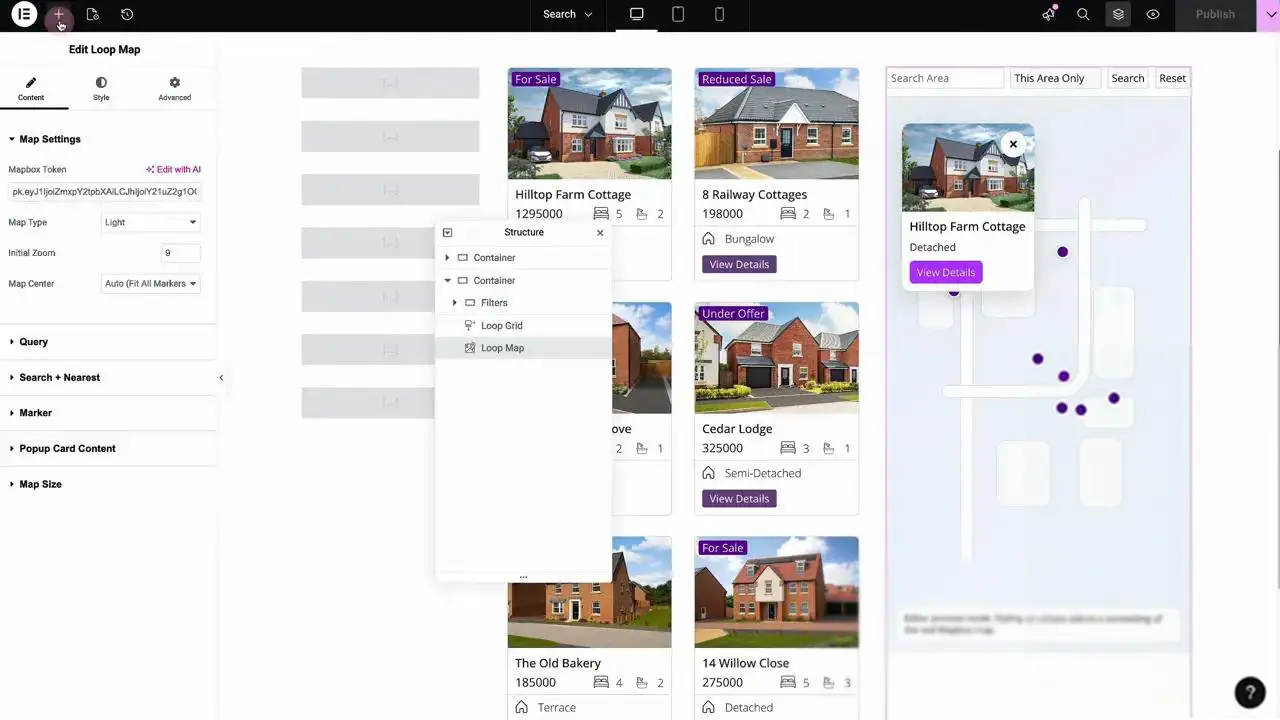The height and width of the screenshot is (720, 1280).
Task: Open the Map Type dropdown
Action: pos(150,223)
